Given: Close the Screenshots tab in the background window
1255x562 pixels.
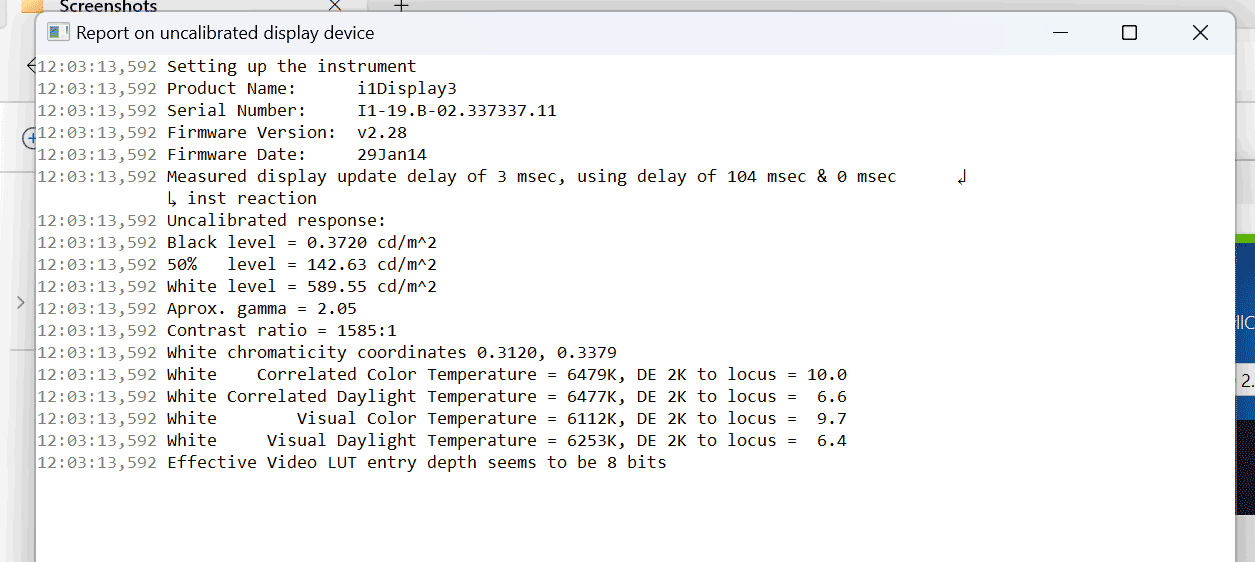Looking at the screenshot, I should pyautogui.click(x=335, y=6).
